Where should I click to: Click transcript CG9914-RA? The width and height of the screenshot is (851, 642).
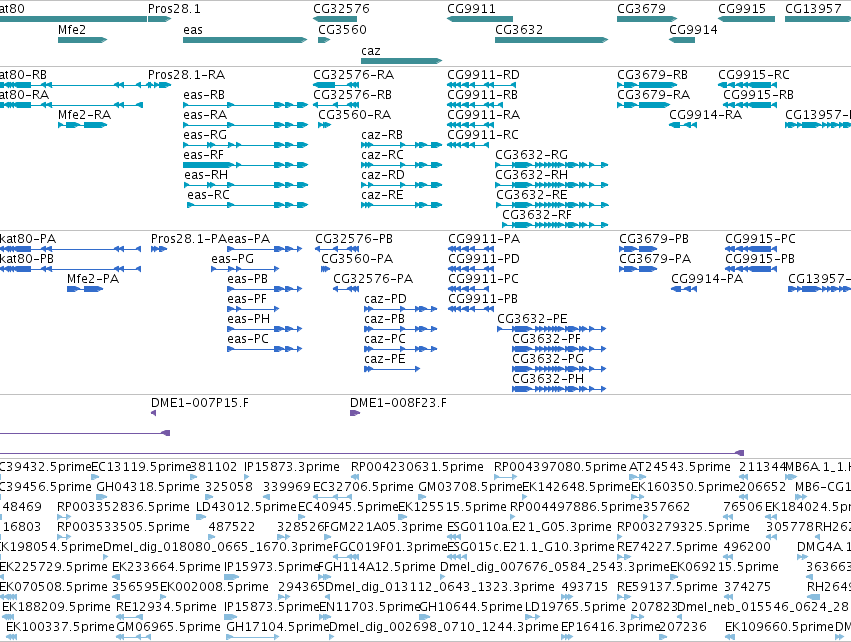pyautogui.click(x=683, y=125)
